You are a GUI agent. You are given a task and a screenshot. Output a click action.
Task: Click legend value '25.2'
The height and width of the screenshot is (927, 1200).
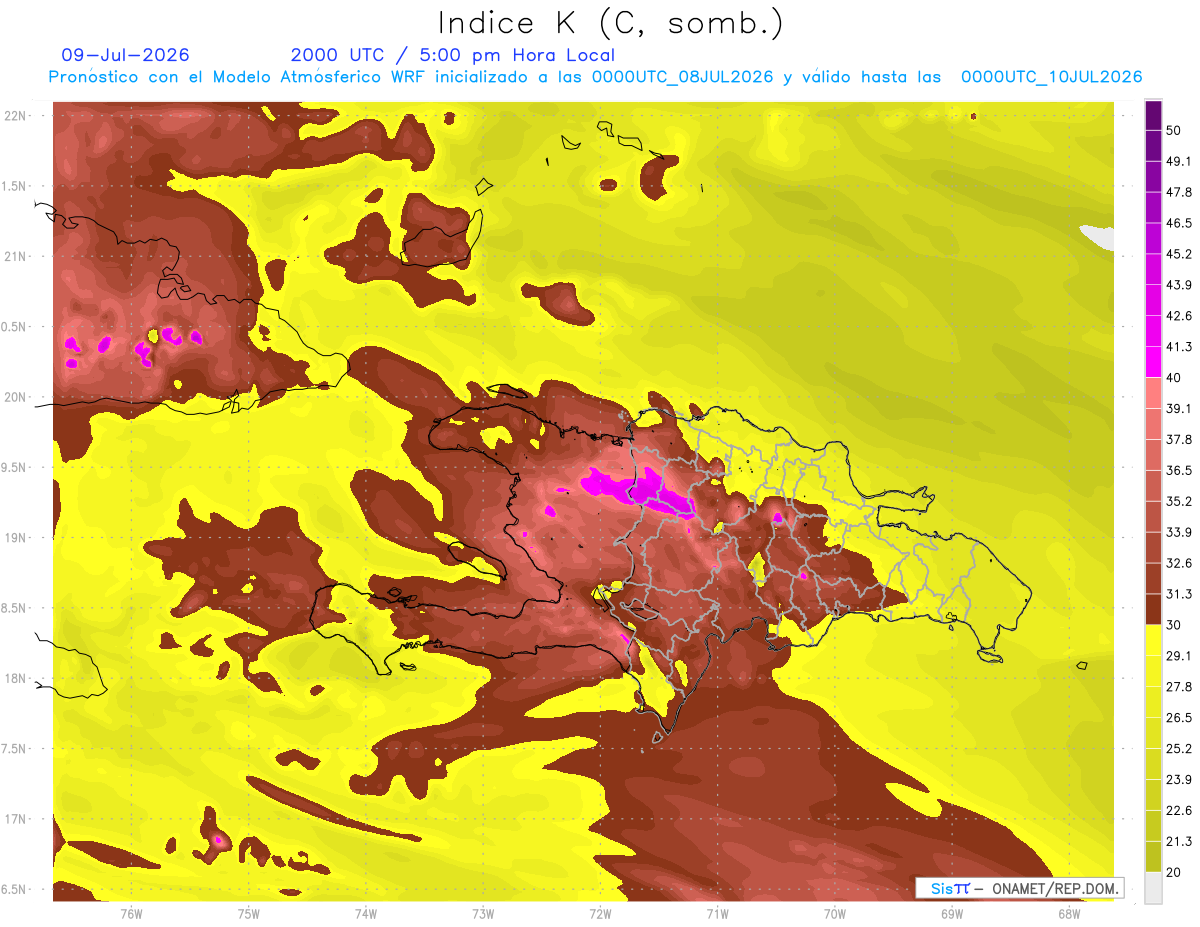tap(1178, 749)
